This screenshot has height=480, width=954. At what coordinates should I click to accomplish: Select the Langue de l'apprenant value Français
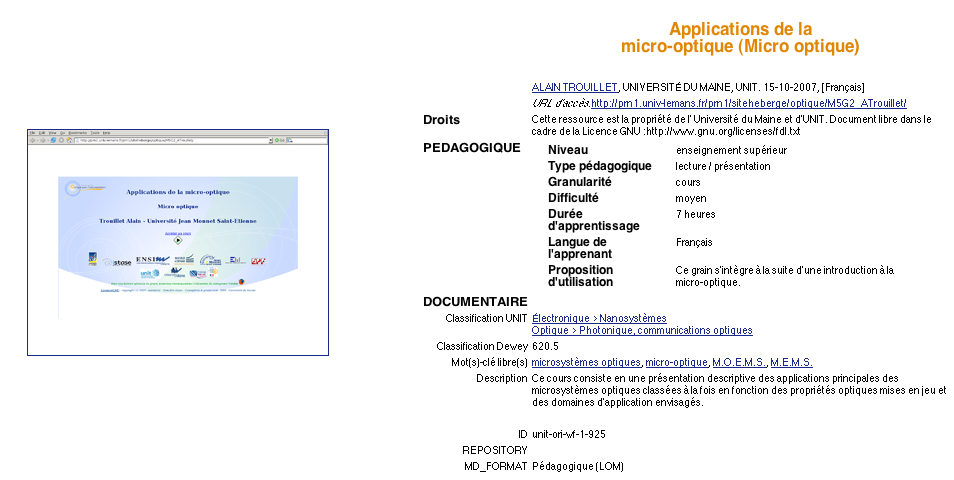pos(694,242)
